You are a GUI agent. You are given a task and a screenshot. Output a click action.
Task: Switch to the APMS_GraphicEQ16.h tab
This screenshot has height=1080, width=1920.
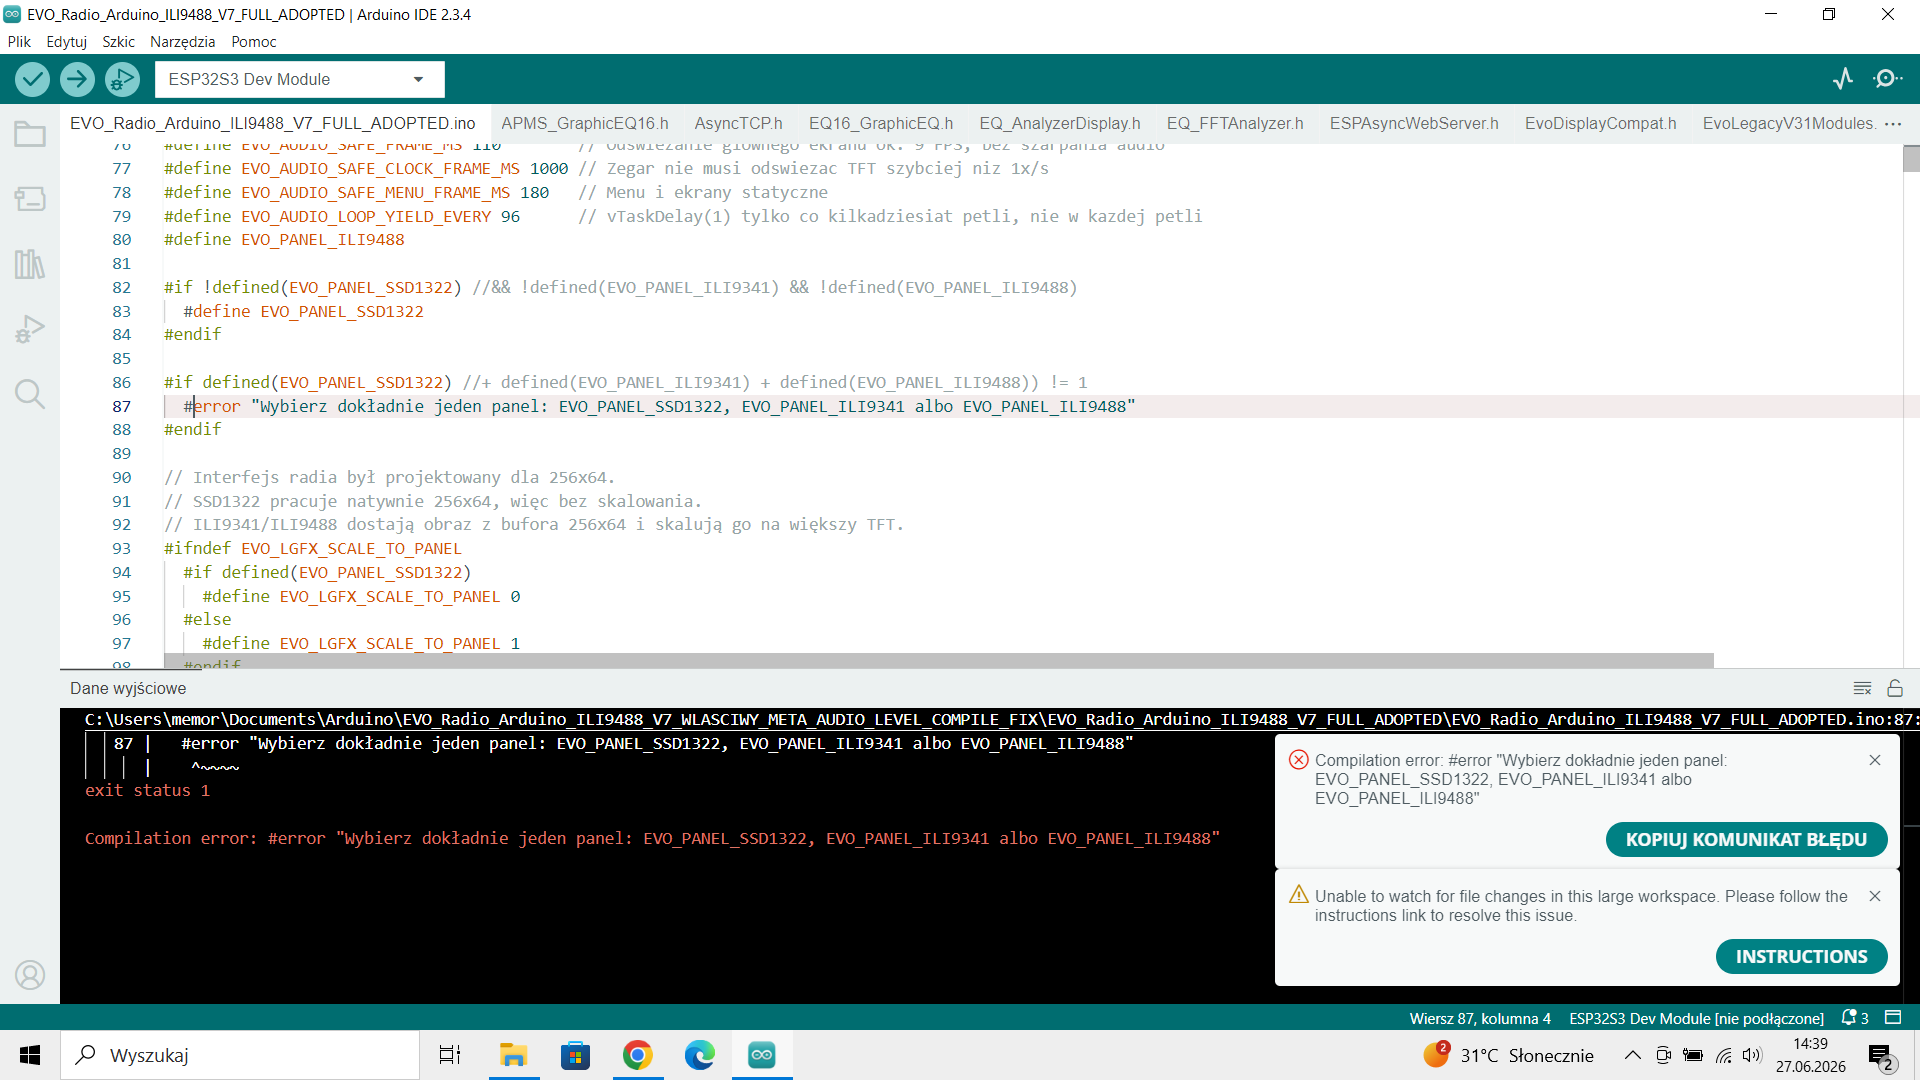(585, 124)
